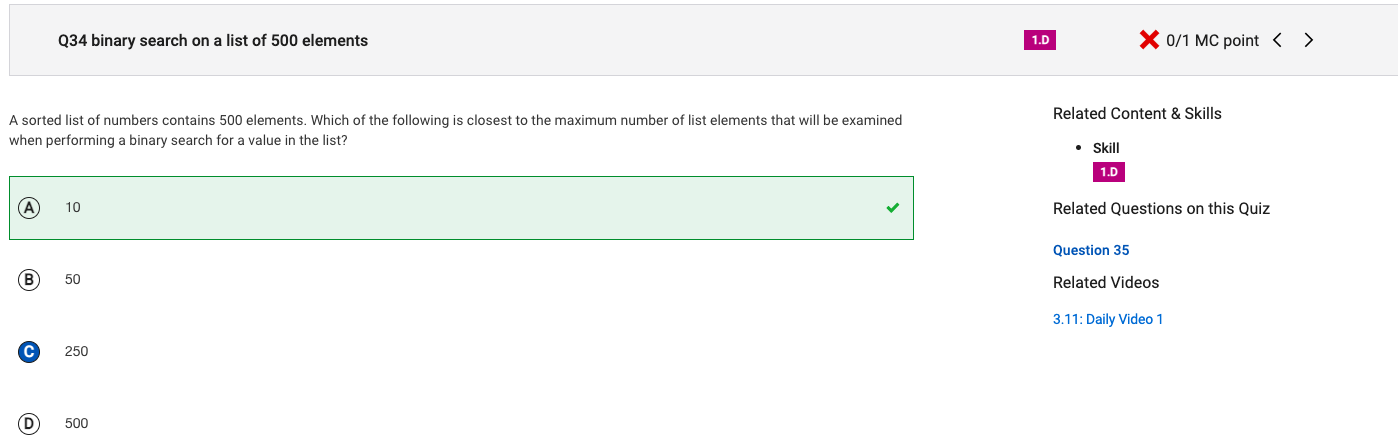The height and width of the screenshot is (445, 1398).
Task: Go to the previous question arrow
Action: pyautogui.click(x=1277, y=40)
